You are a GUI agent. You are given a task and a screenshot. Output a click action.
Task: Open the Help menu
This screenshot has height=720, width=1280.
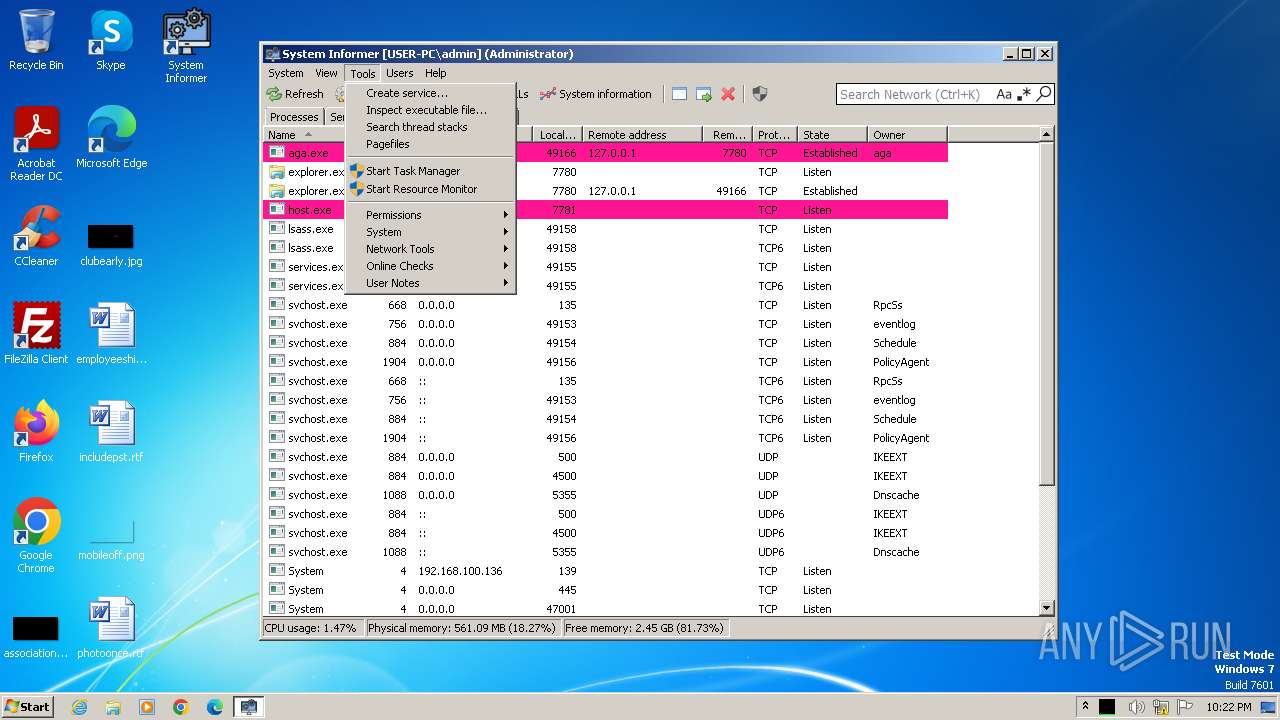pos(436,73)
